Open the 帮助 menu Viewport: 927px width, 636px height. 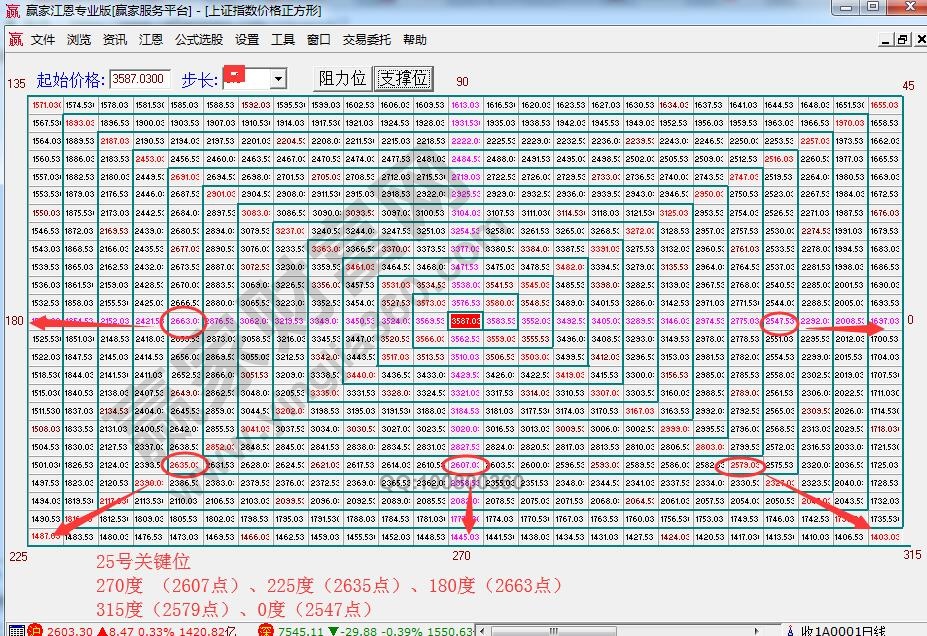(x=415, y=40)
